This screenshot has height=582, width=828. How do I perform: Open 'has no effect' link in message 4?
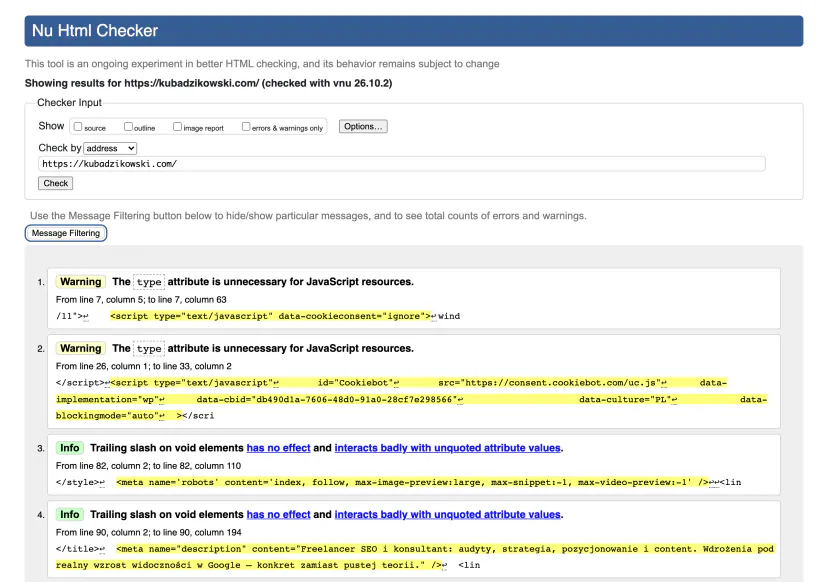[278, 514]
